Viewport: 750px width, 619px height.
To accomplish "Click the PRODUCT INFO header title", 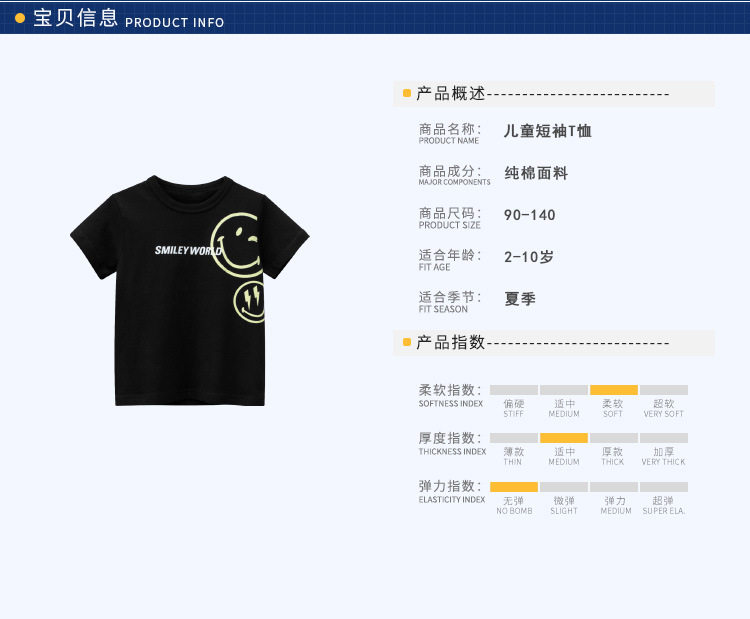I will [x=175, y=22].
